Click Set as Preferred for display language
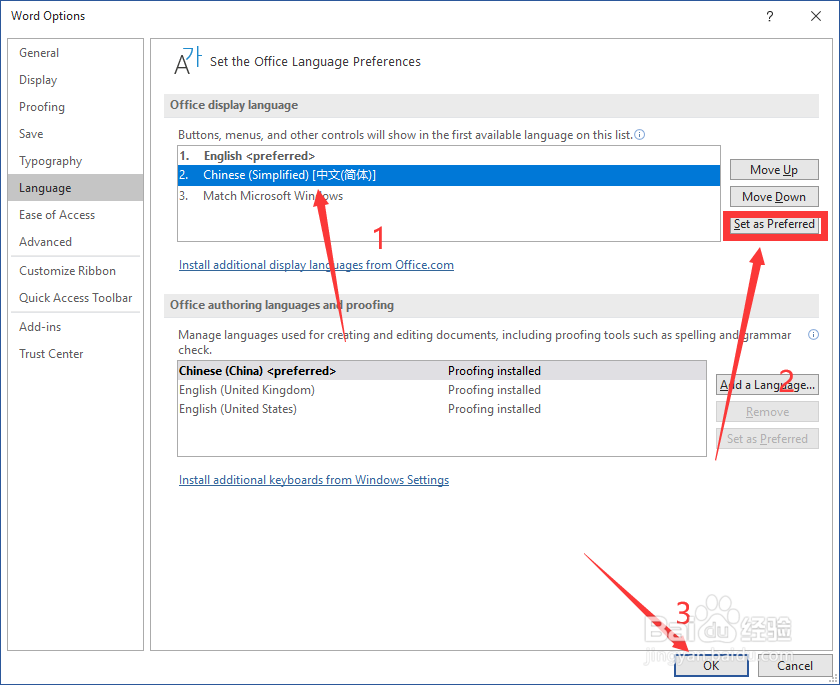The width and height of the screenshot is (840, 685). tap(774, 224)
